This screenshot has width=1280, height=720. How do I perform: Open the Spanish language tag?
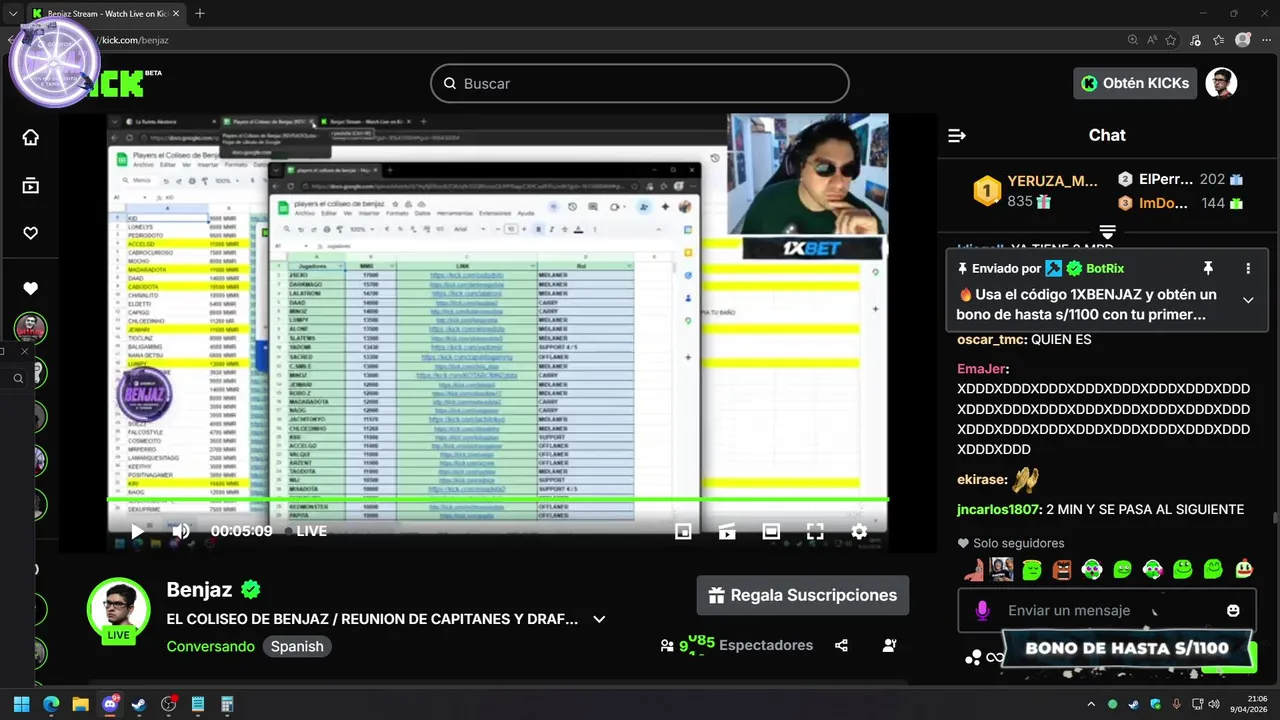point(297,646)
